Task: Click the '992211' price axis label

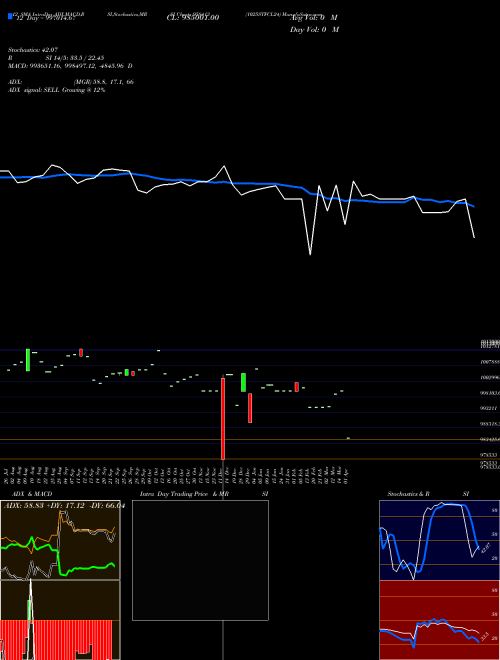Action: coord(488,408)
